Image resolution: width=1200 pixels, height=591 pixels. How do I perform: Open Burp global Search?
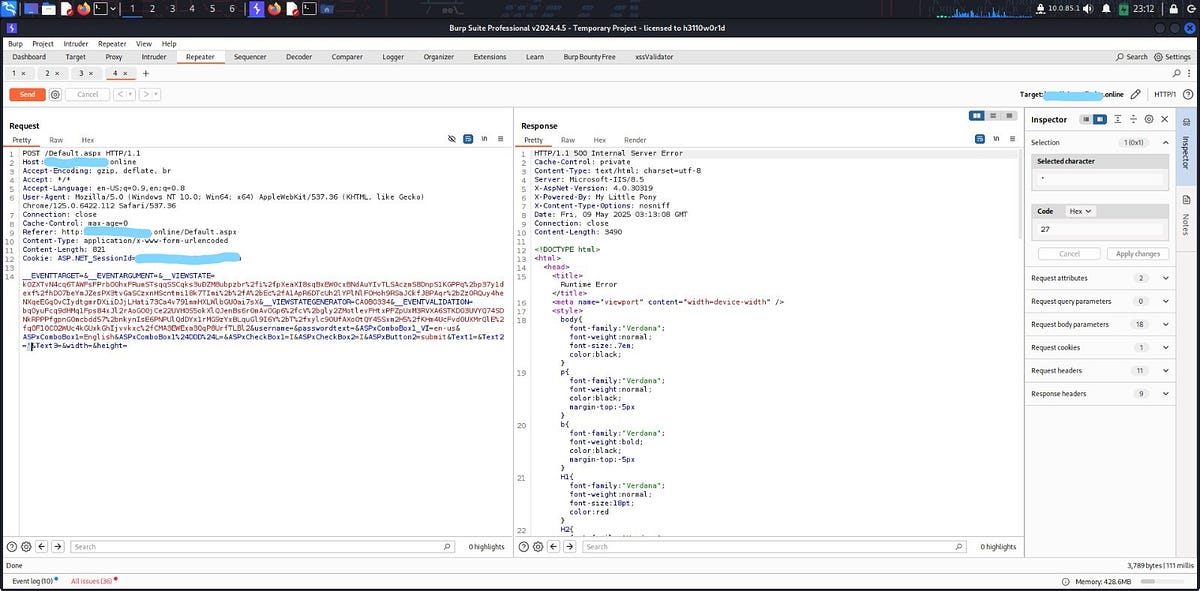tap(1131, 57)
